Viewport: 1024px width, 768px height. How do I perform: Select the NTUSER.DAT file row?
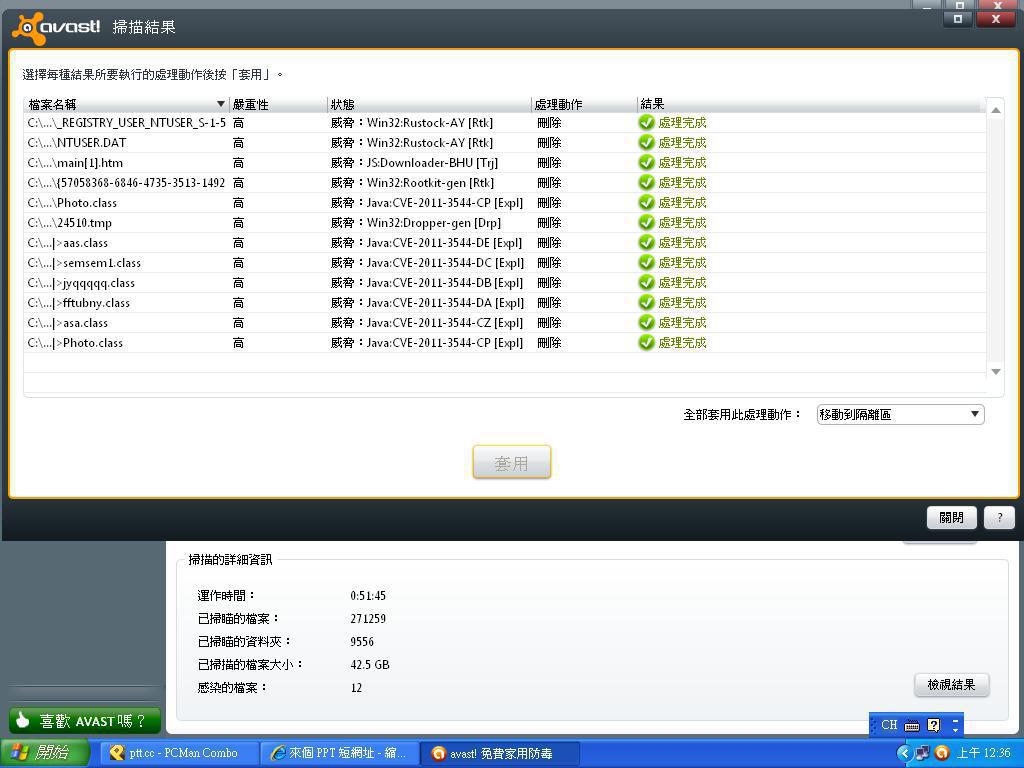point(504,142)
